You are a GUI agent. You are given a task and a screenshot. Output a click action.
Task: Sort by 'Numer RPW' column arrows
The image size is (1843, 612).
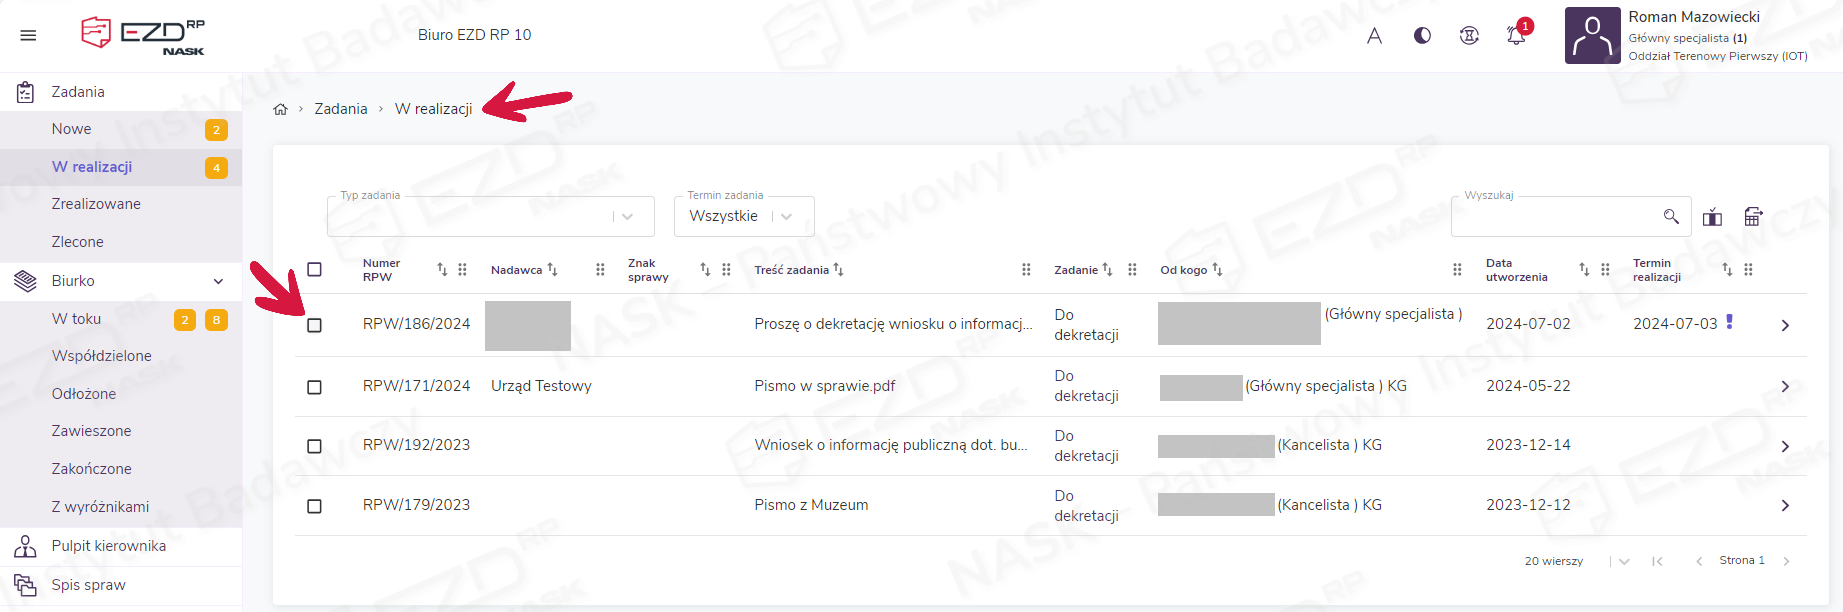pos(442,269)
